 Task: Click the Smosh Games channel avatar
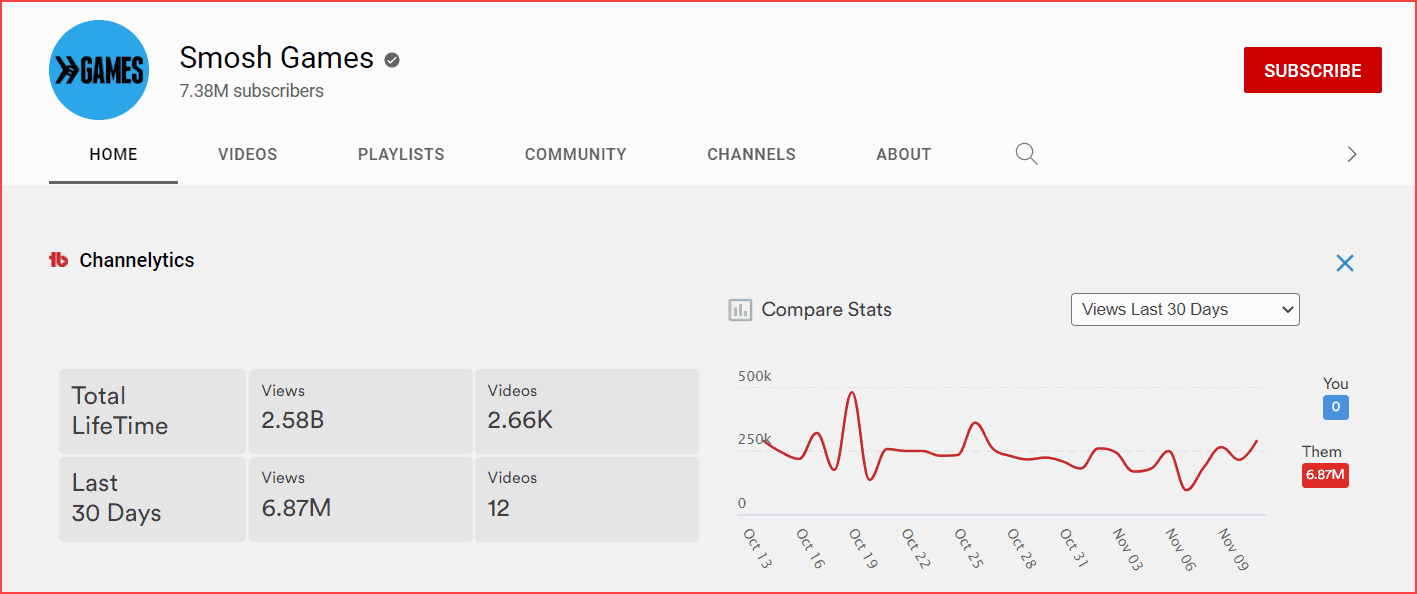tap(99, 70)
